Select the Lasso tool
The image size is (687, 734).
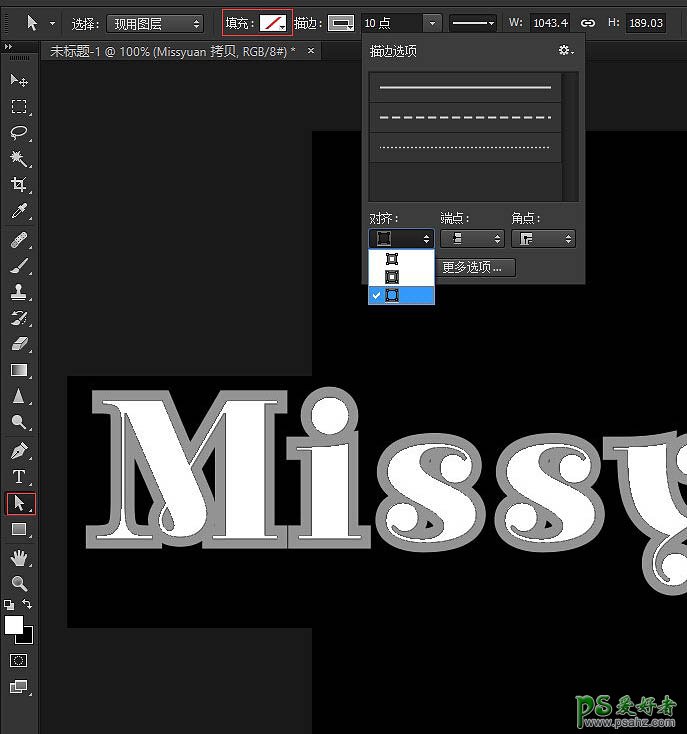19,132
